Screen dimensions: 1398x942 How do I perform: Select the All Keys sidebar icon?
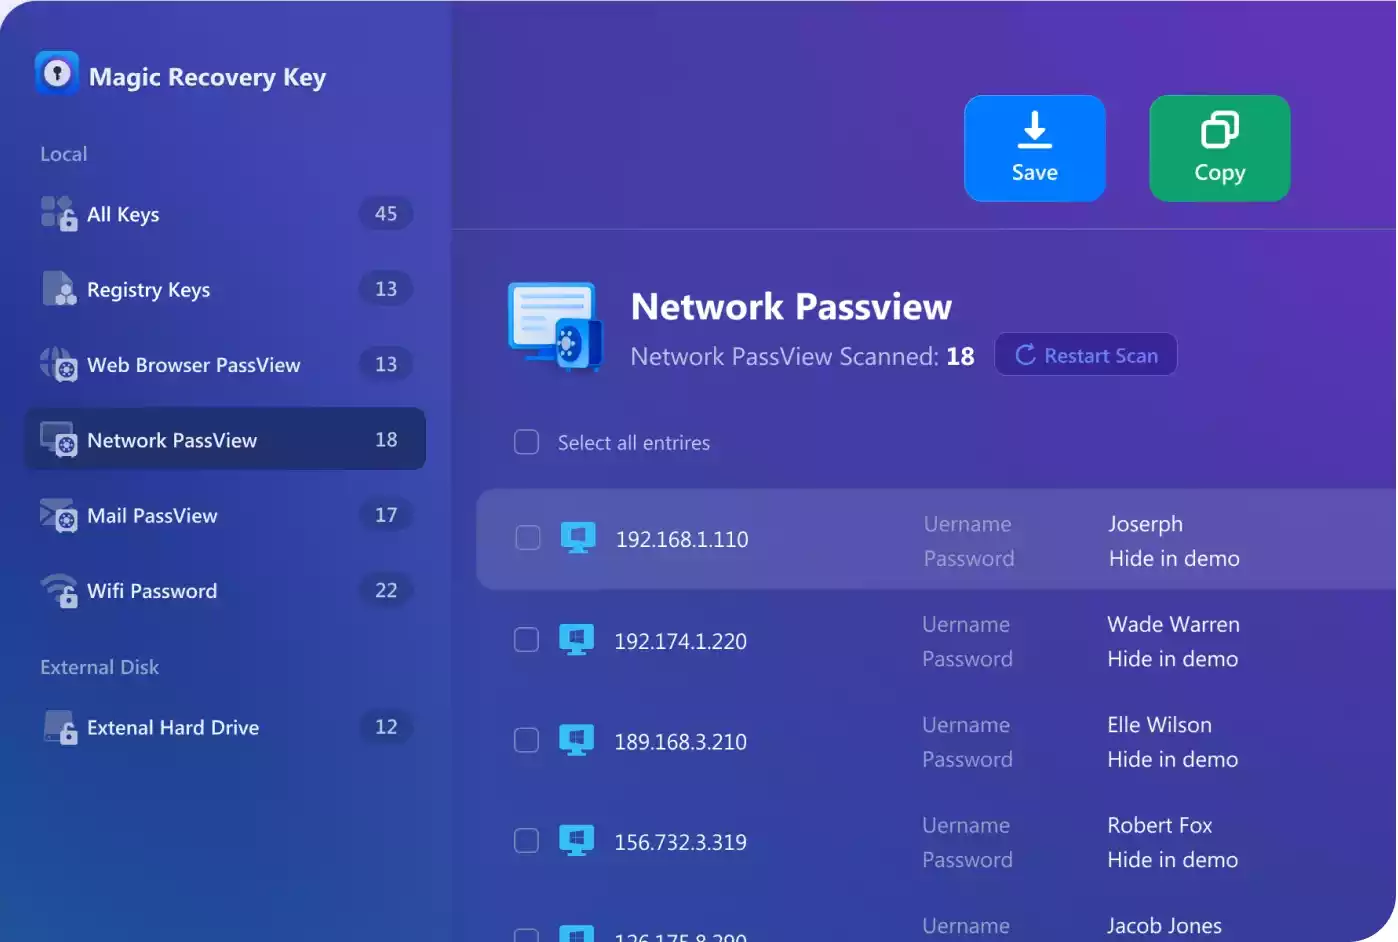coord(58,213)
